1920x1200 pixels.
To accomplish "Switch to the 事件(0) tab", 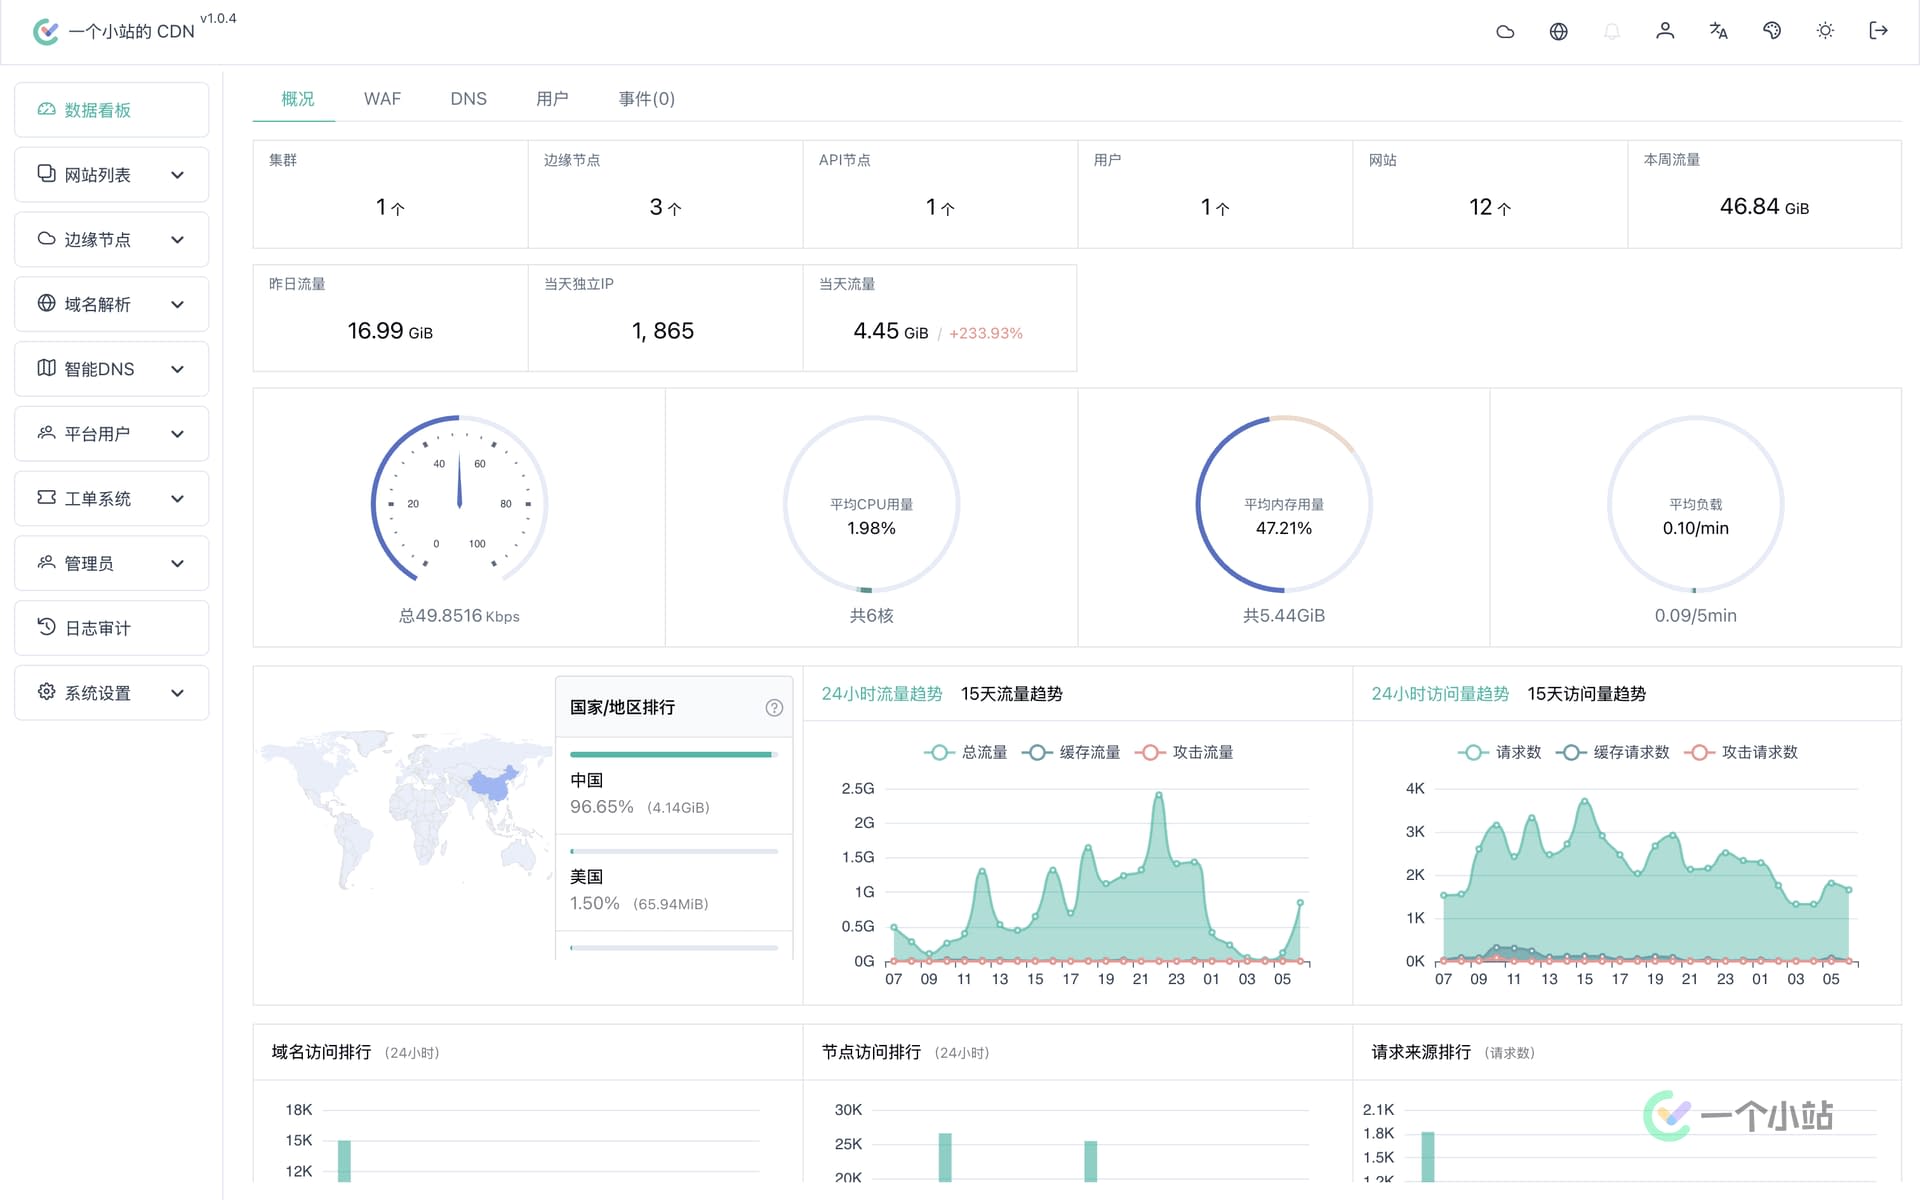I will pos(647,98).
